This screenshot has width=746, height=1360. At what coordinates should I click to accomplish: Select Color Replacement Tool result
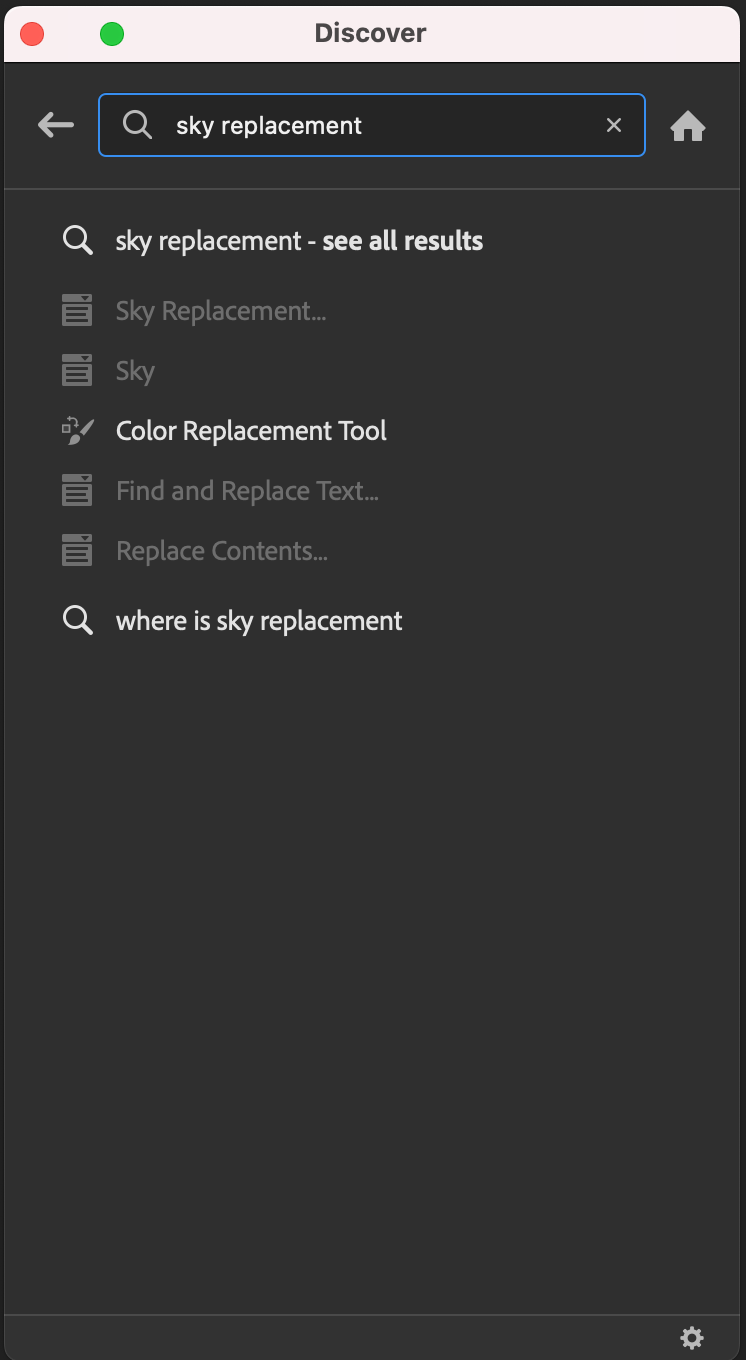point(251,431)
